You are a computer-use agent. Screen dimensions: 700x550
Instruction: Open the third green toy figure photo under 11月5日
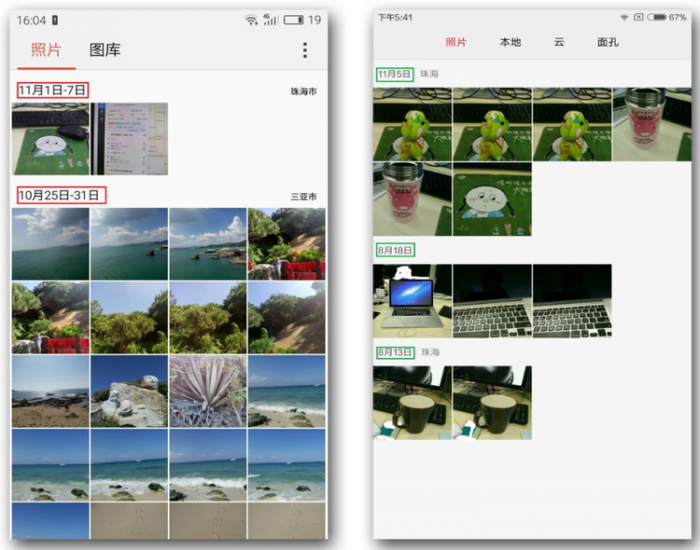click(572, 124)
